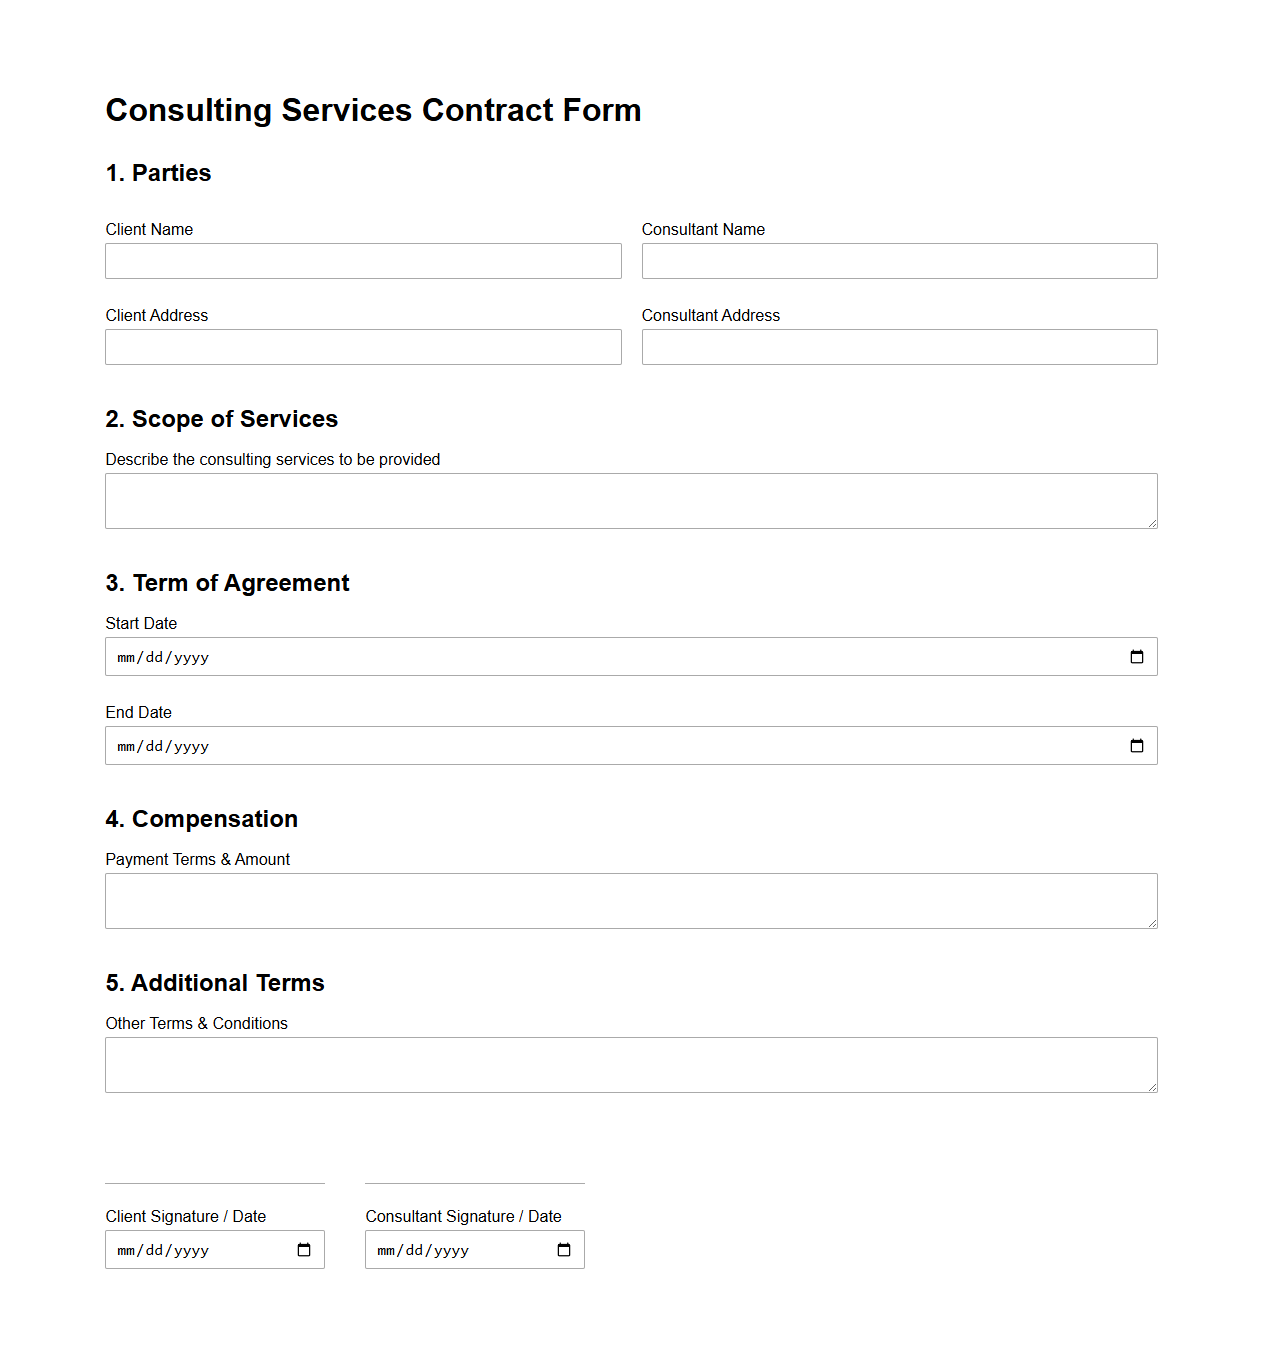
Task: Select the Consultant Address field
Action: (x=899, y=347)
